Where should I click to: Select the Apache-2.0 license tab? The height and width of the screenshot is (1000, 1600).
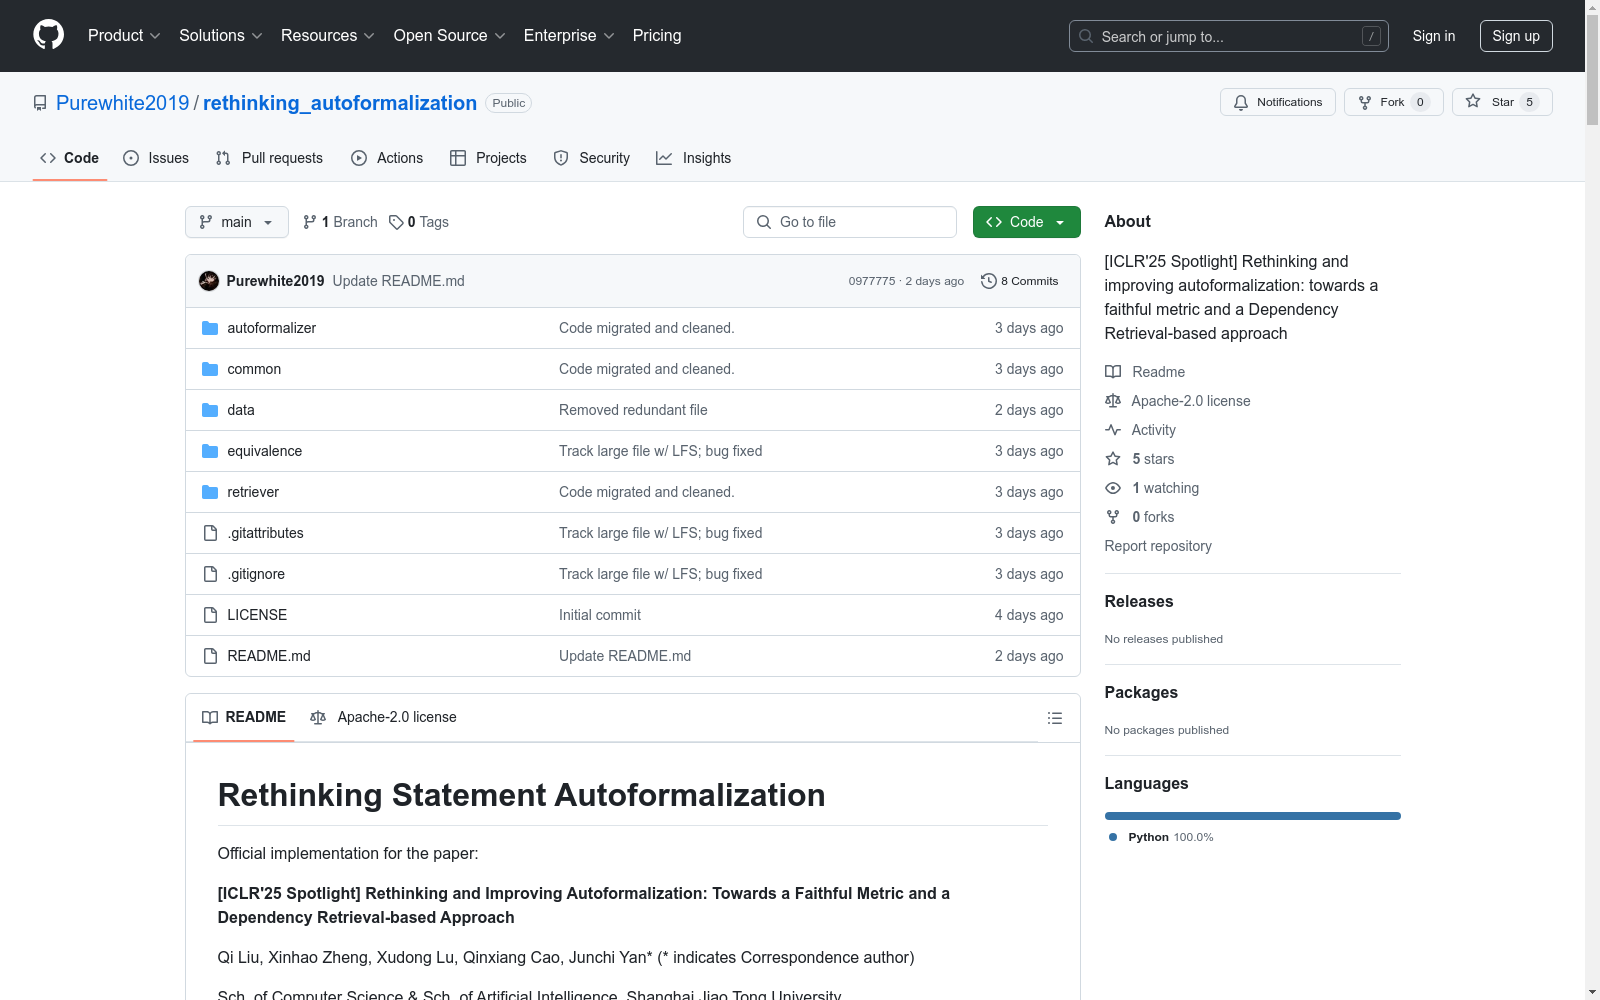point(383,717)
